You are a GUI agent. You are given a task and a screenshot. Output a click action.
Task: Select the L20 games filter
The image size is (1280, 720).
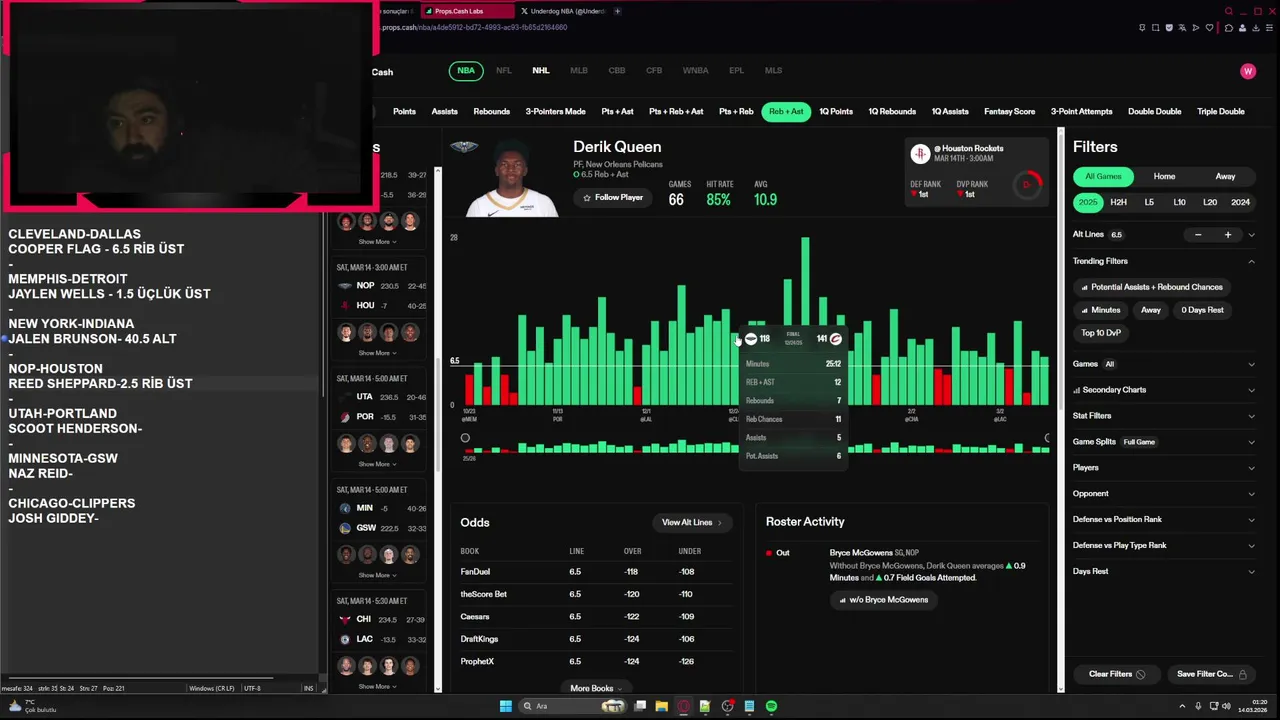coord(1210,202)
